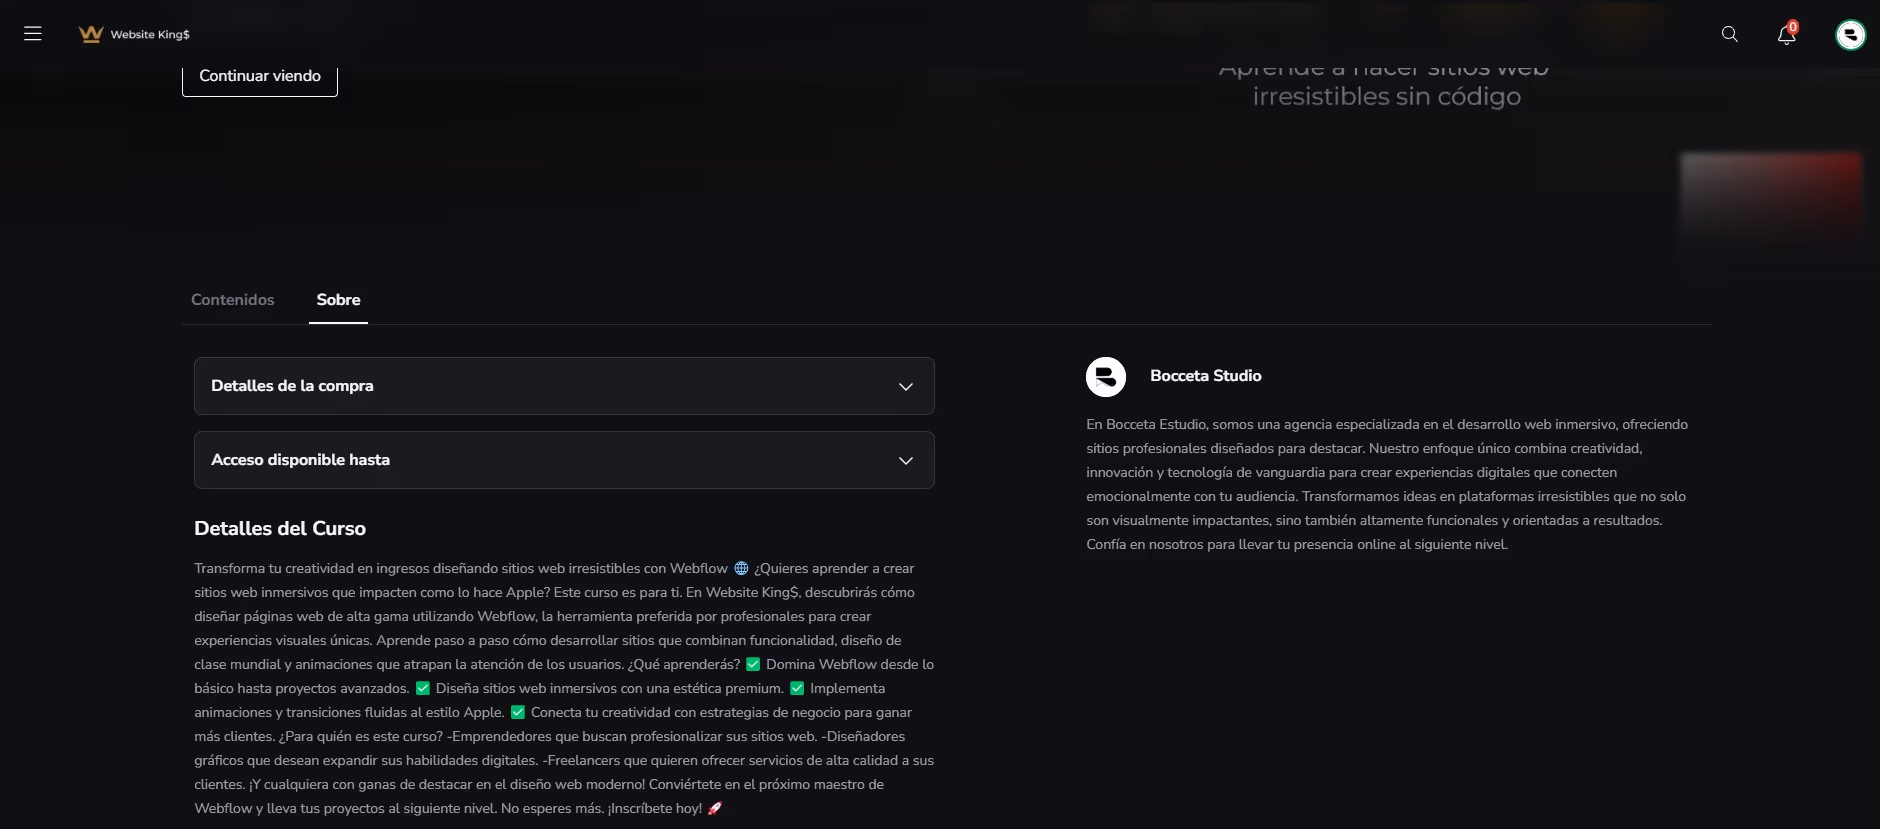1880x829 pixels.
Task: Open the notifications bell
Action: click(x=1787, y=34)
